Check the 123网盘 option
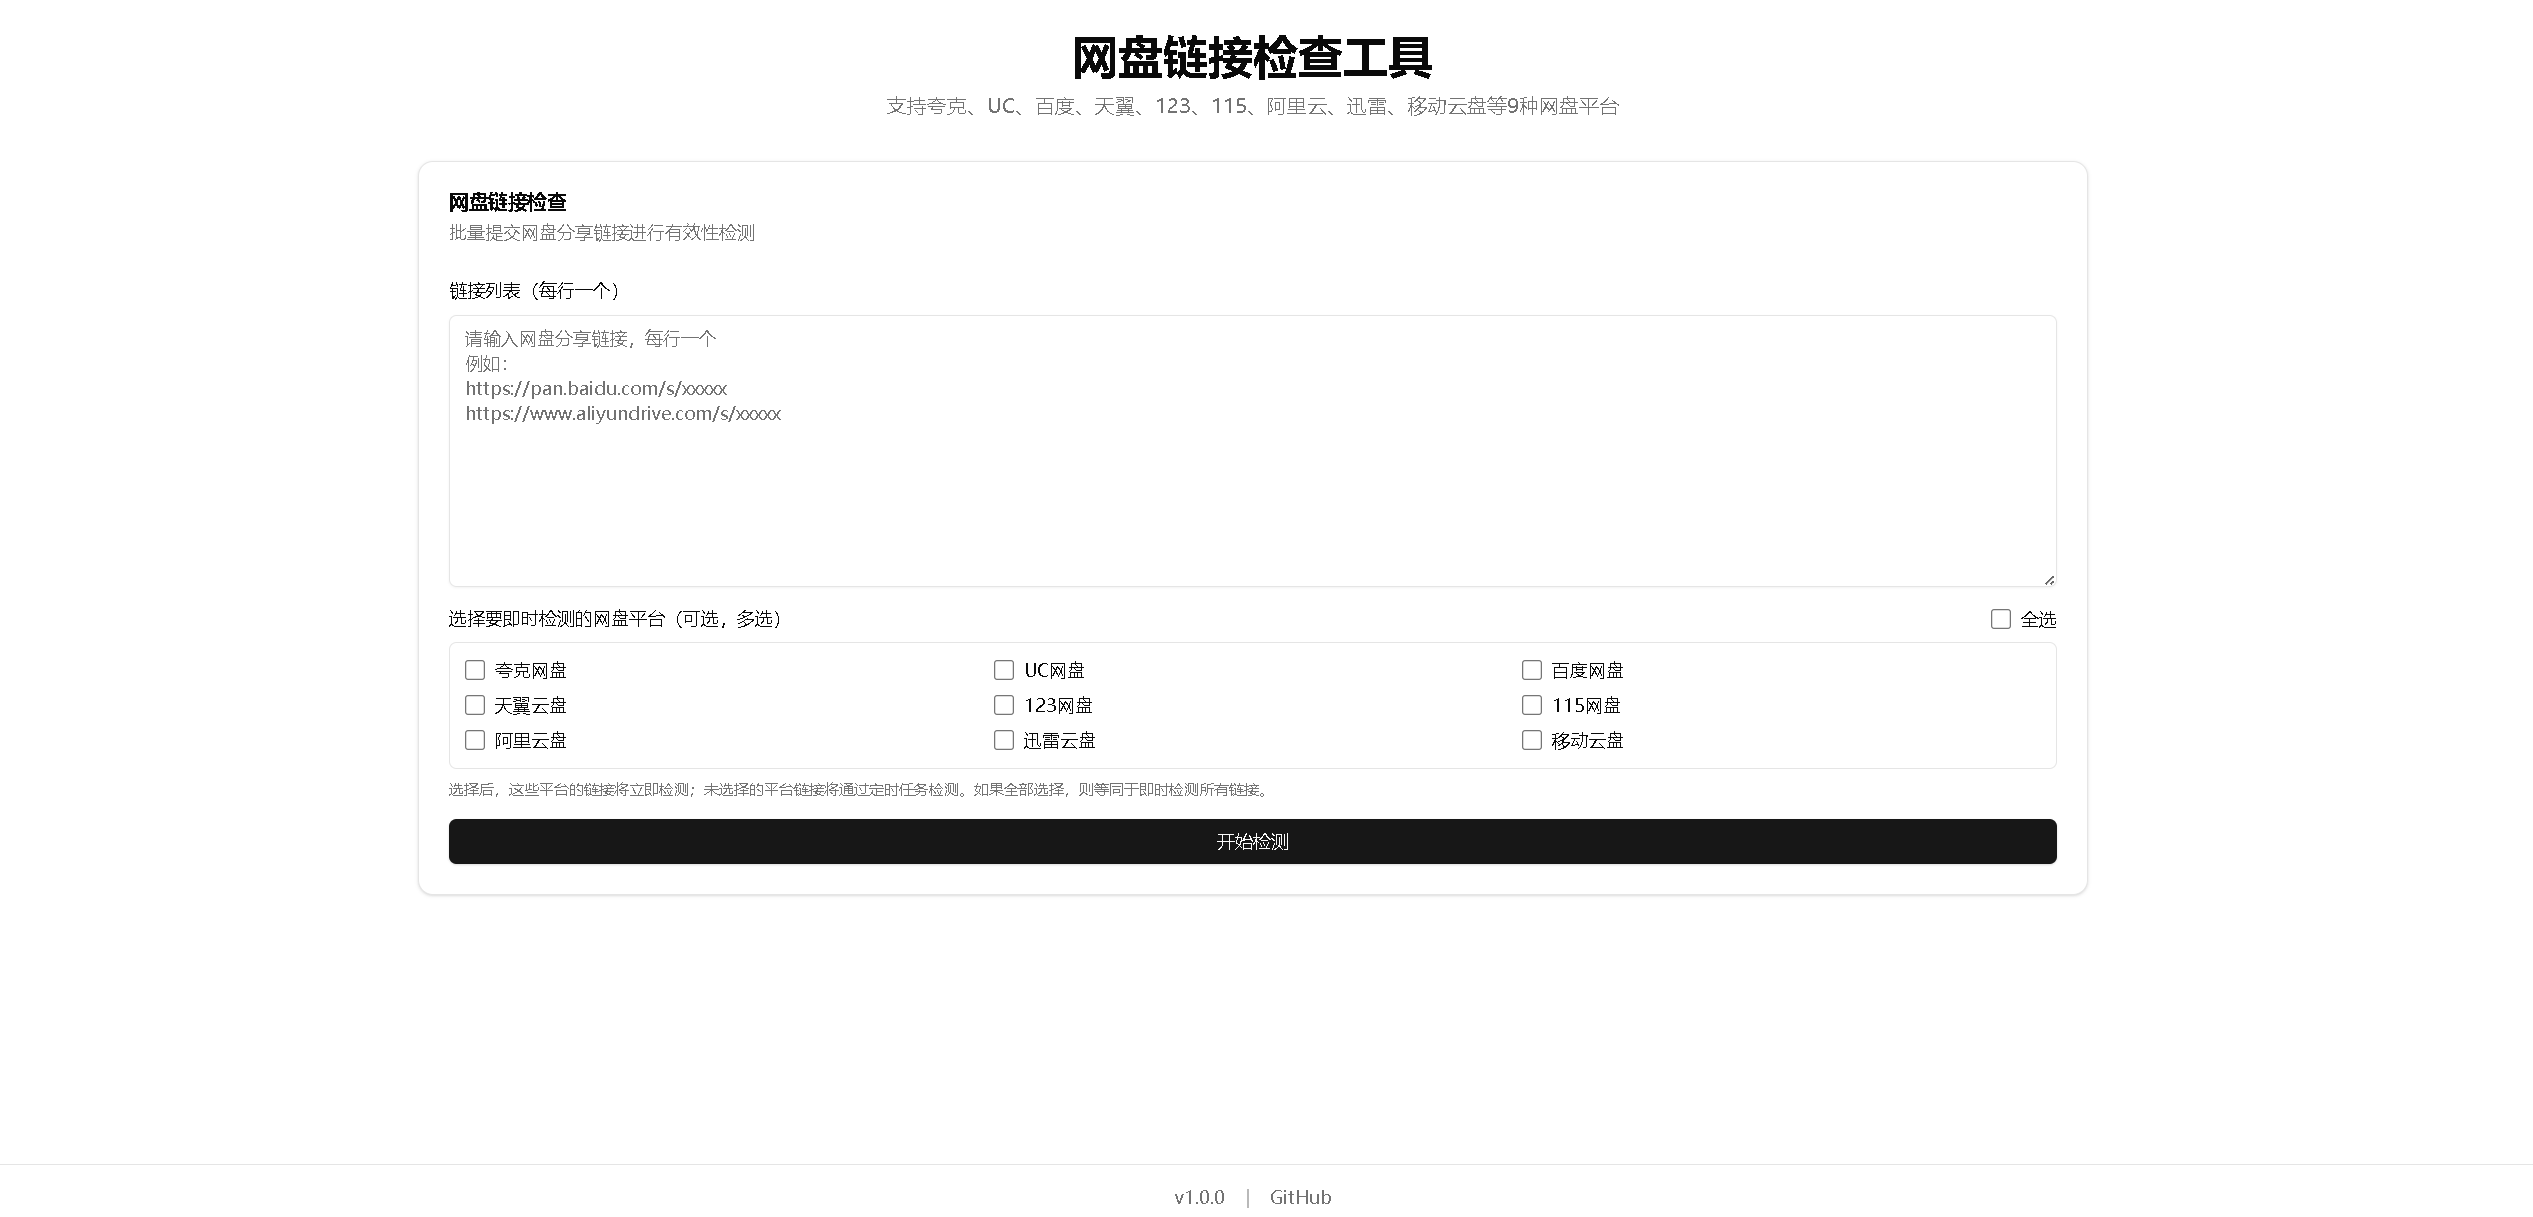The height and width of the screenshot is (1217, 2533). click(1003, 705)
